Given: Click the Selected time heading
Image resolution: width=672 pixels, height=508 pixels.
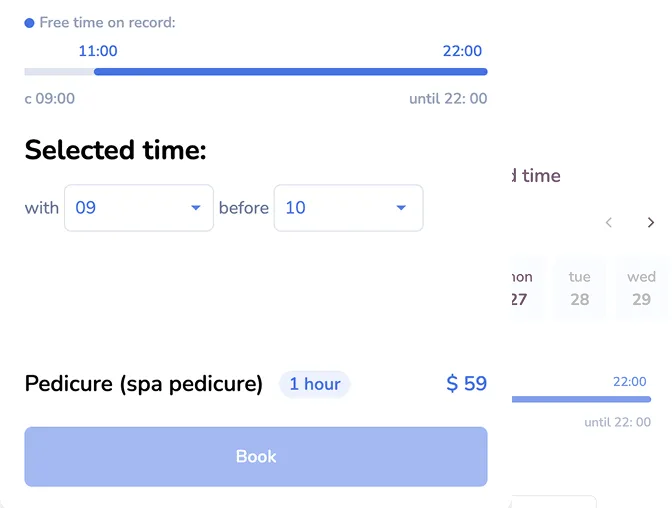Looking at the screenshot, I should (x=115, y=150).
